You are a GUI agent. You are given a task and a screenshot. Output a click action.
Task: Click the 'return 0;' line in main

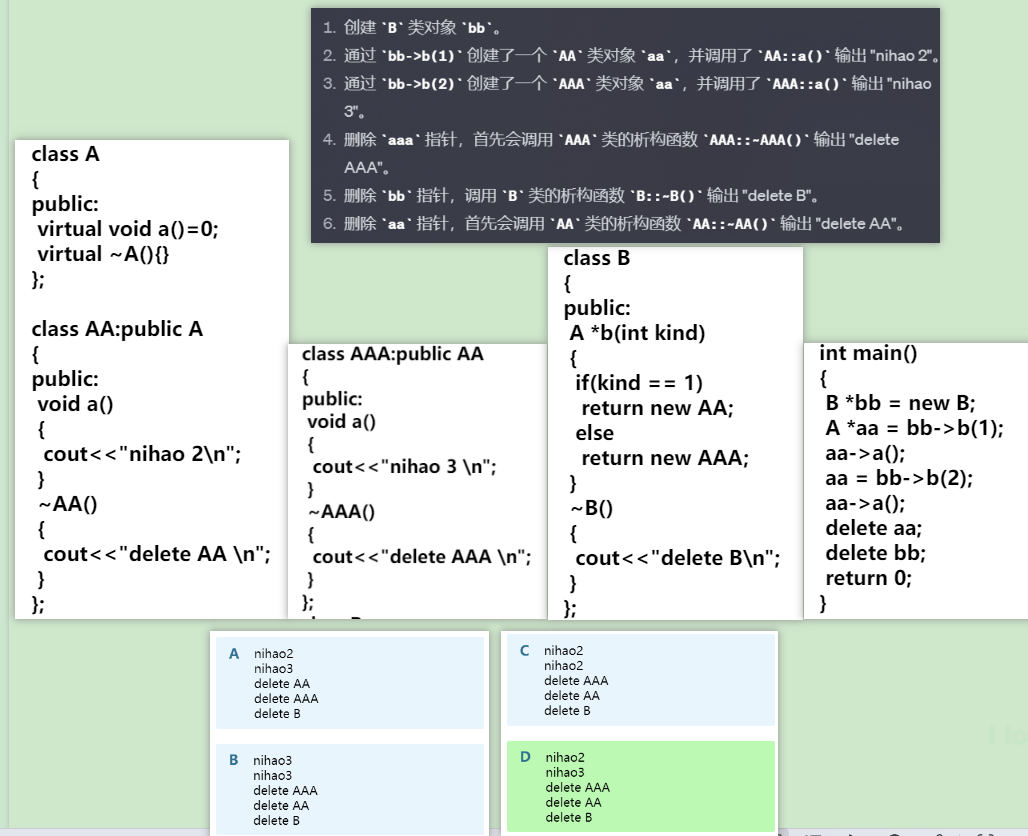click(x=868, y=578)
